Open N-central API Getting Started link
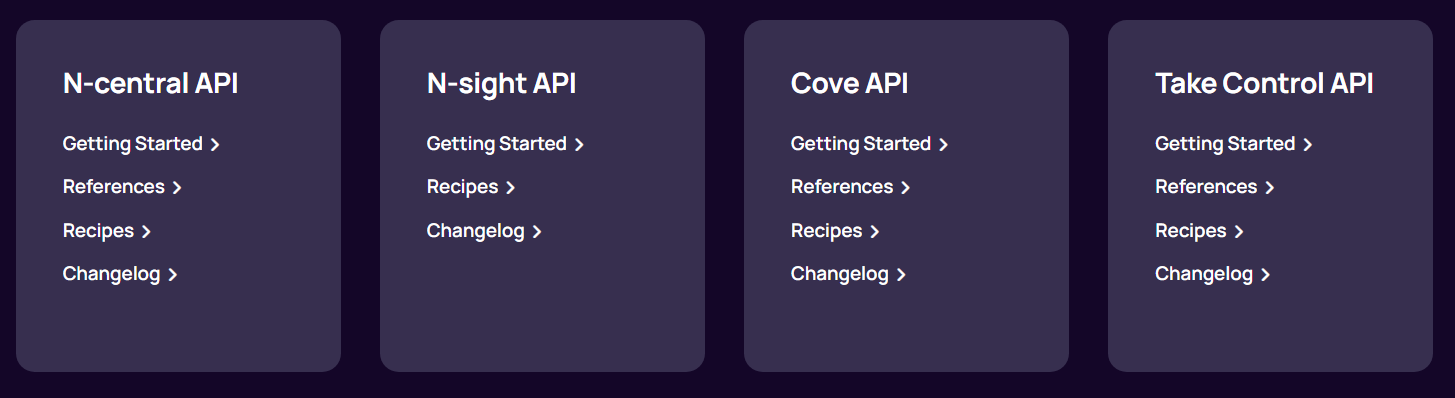This screenshot has height=398, width=1455. [141, 144]
